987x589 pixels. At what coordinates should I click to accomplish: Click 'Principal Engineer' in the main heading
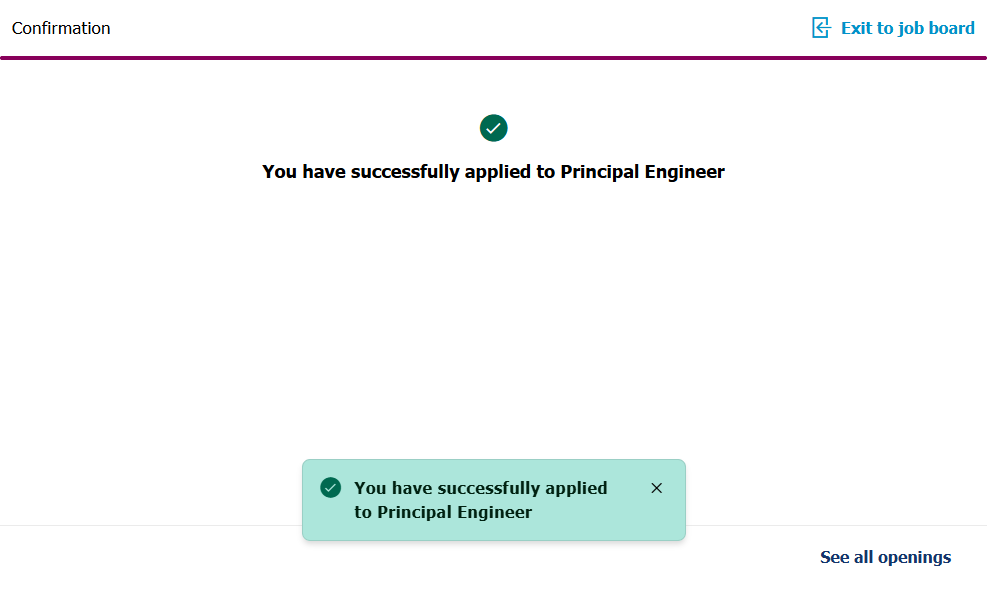coord(642,171)
